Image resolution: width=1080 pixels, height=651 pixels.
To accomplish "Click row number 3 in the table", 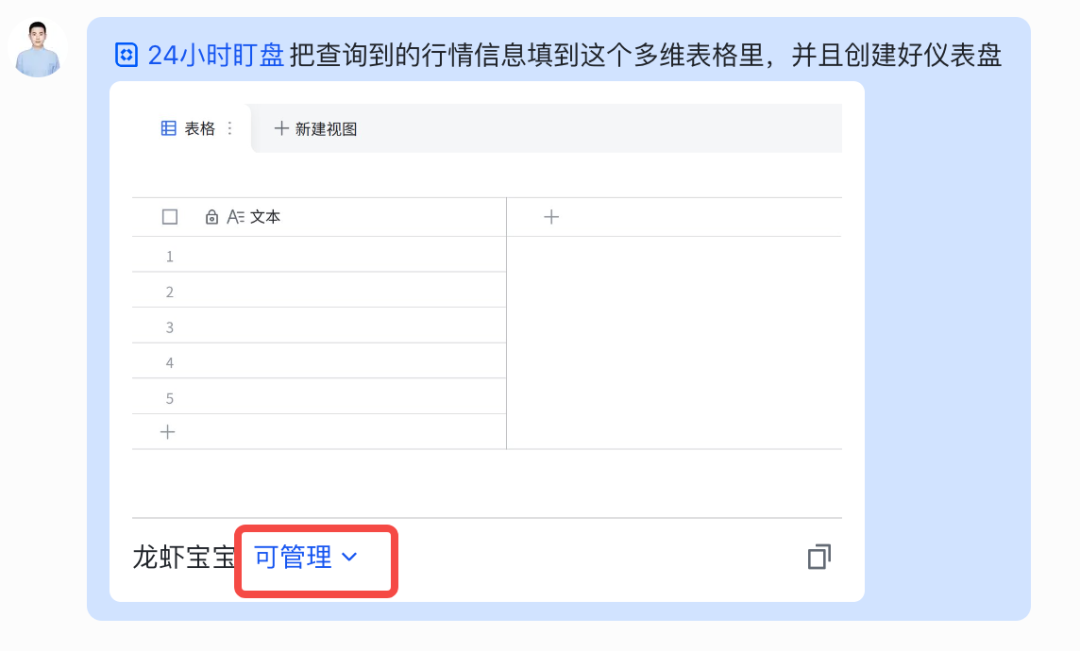I will 170,326.
